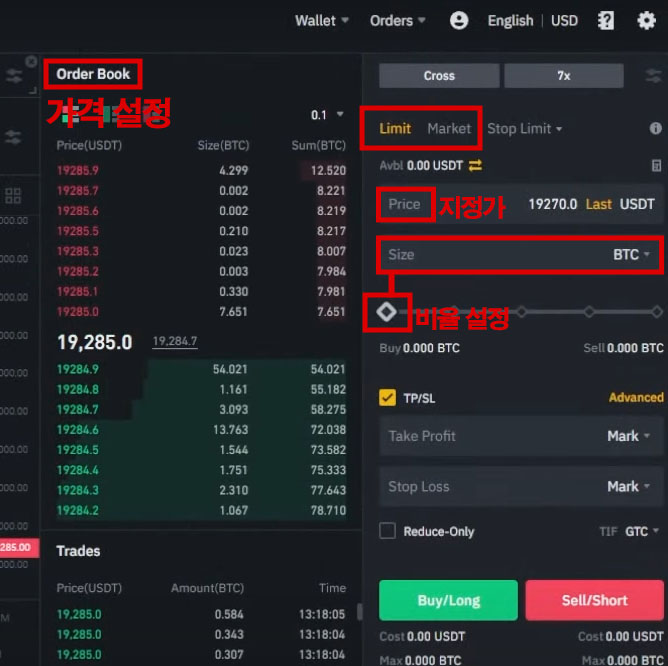Screen dimensions: 668x666
Task: Select the Limit order tab
Action: (395, 129)
